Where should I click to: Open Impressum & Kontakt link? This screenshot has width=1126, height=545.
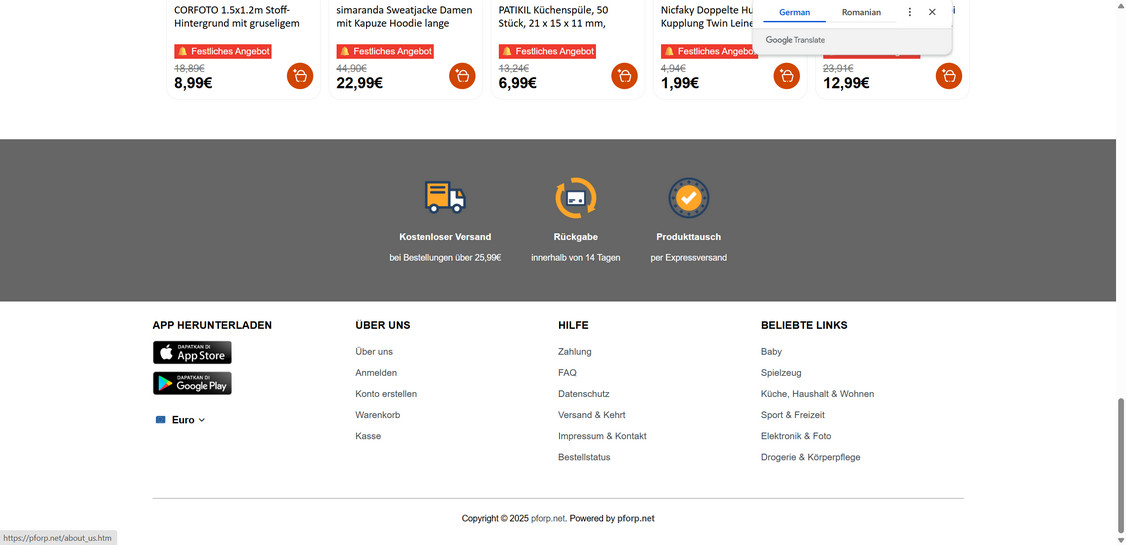(602, 436)
